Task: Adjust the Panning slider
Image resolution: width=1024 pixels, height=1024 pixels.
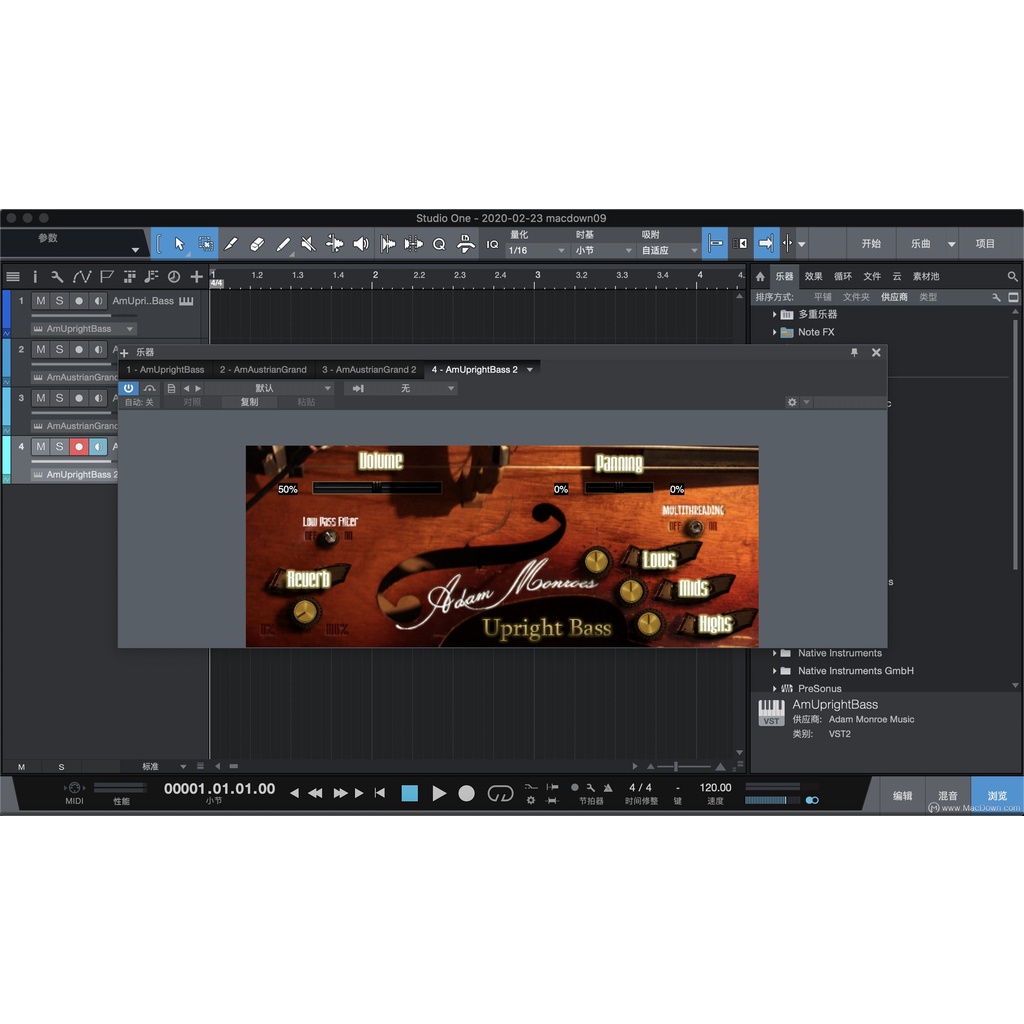Action: [619, 488]
